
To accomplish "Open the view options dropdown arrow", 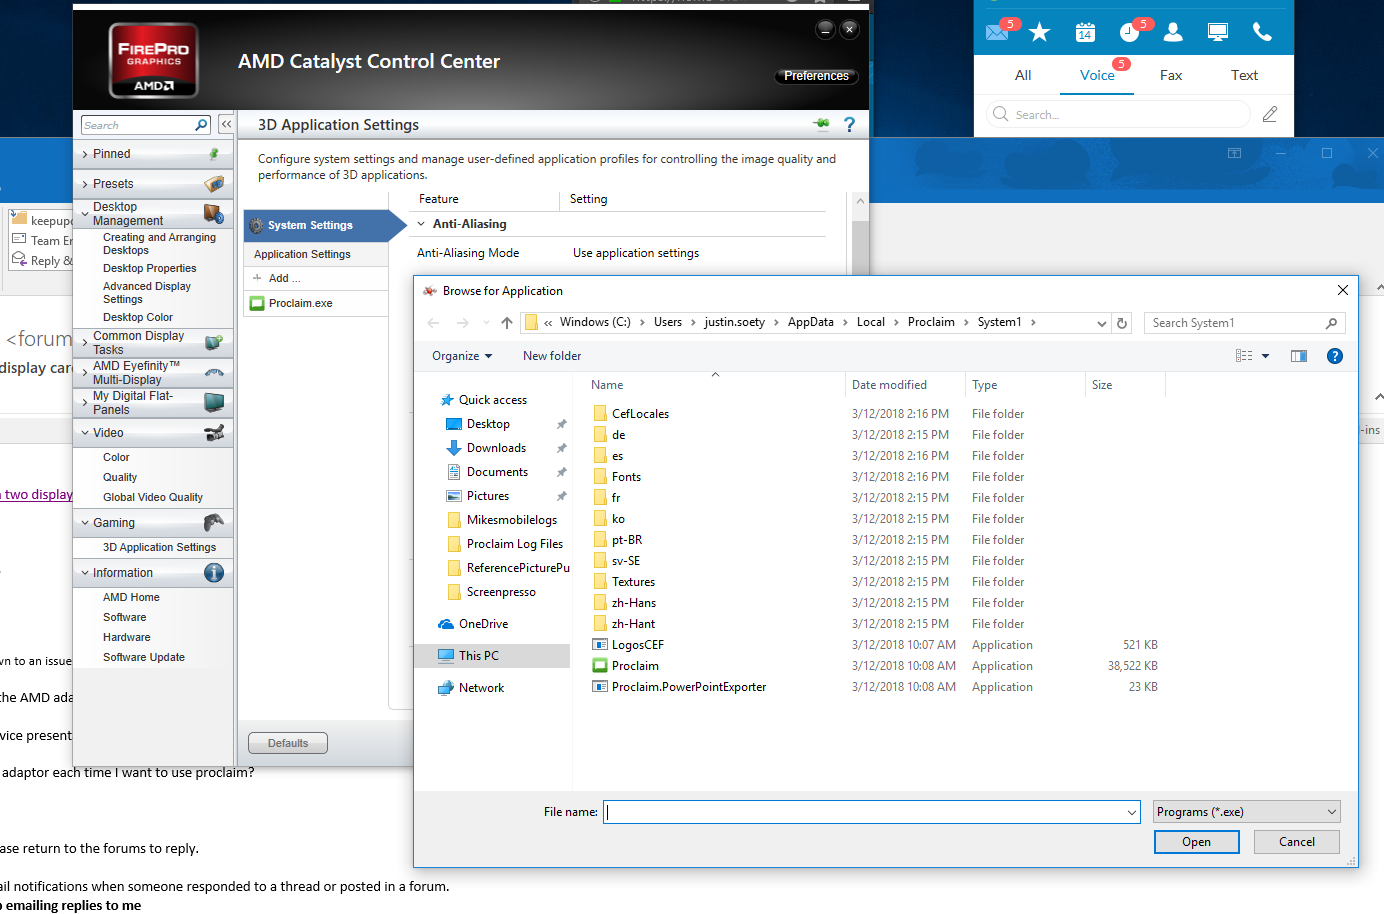I will (1265, 356).
